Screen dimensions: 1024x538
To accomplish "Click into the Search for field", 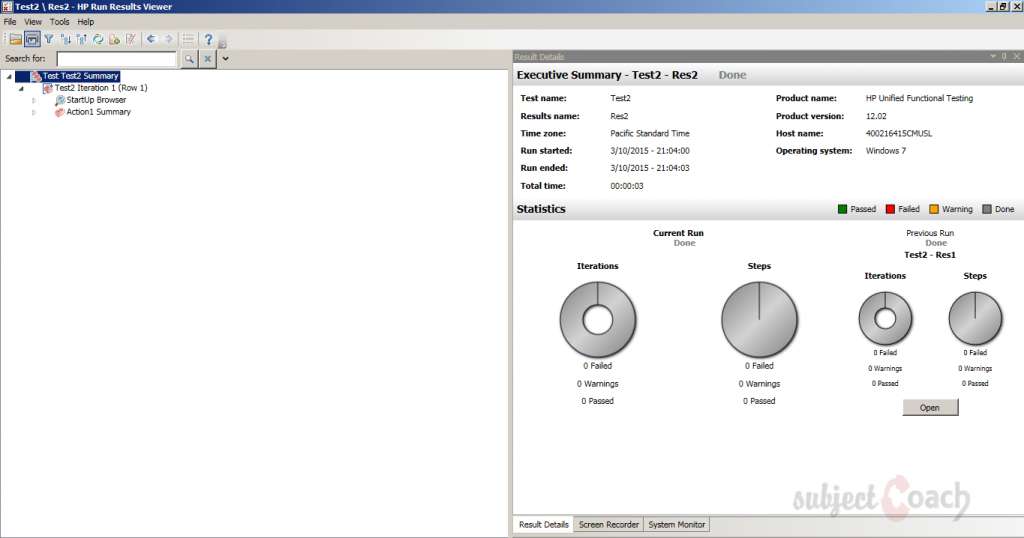I will coord(117,59).
